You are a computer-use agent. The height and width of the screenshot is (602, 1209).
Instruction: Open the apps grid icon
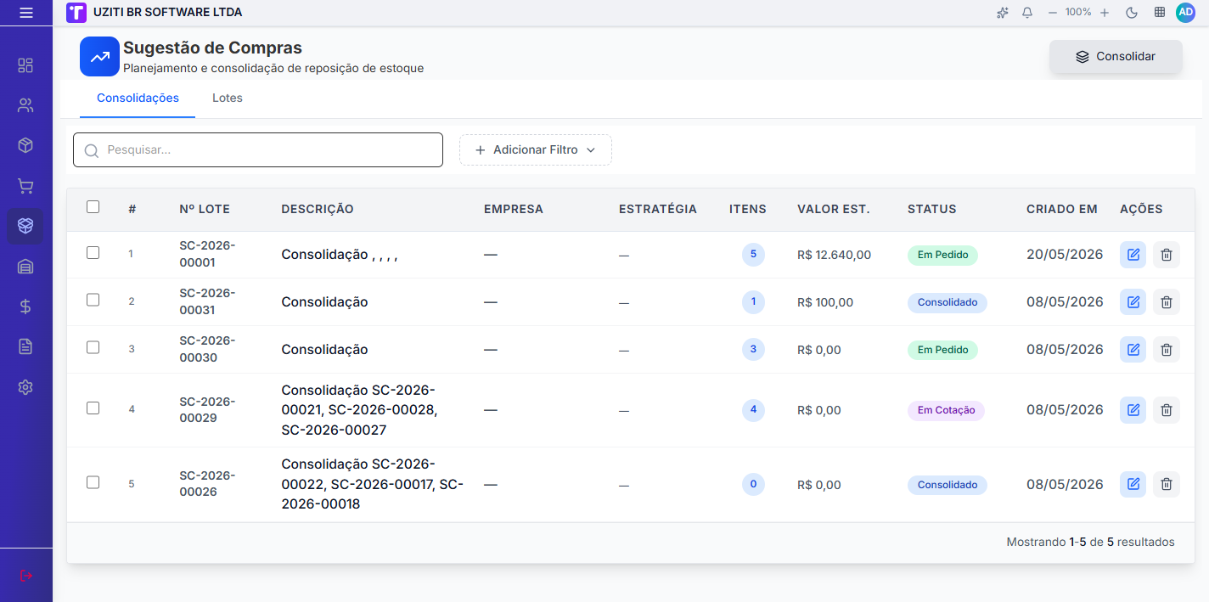[x=1160, y=13]
